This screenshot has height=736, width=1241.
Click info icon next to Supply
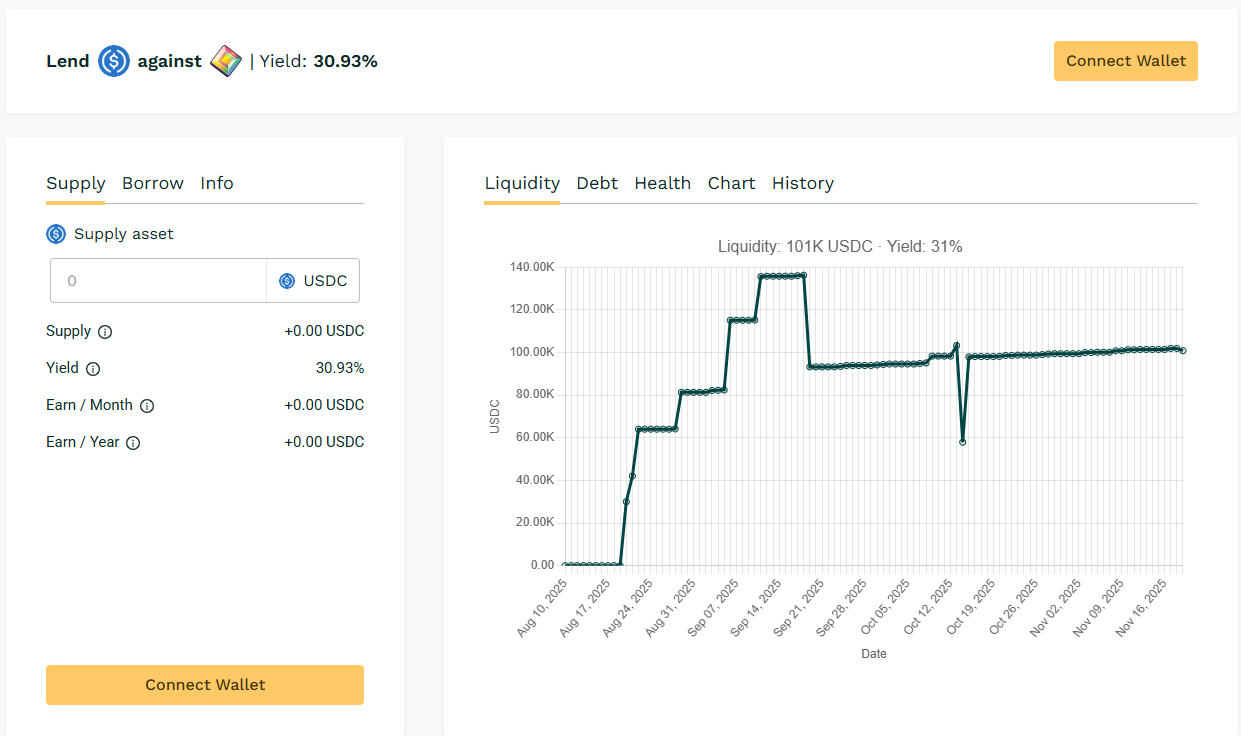coord(105,332)
